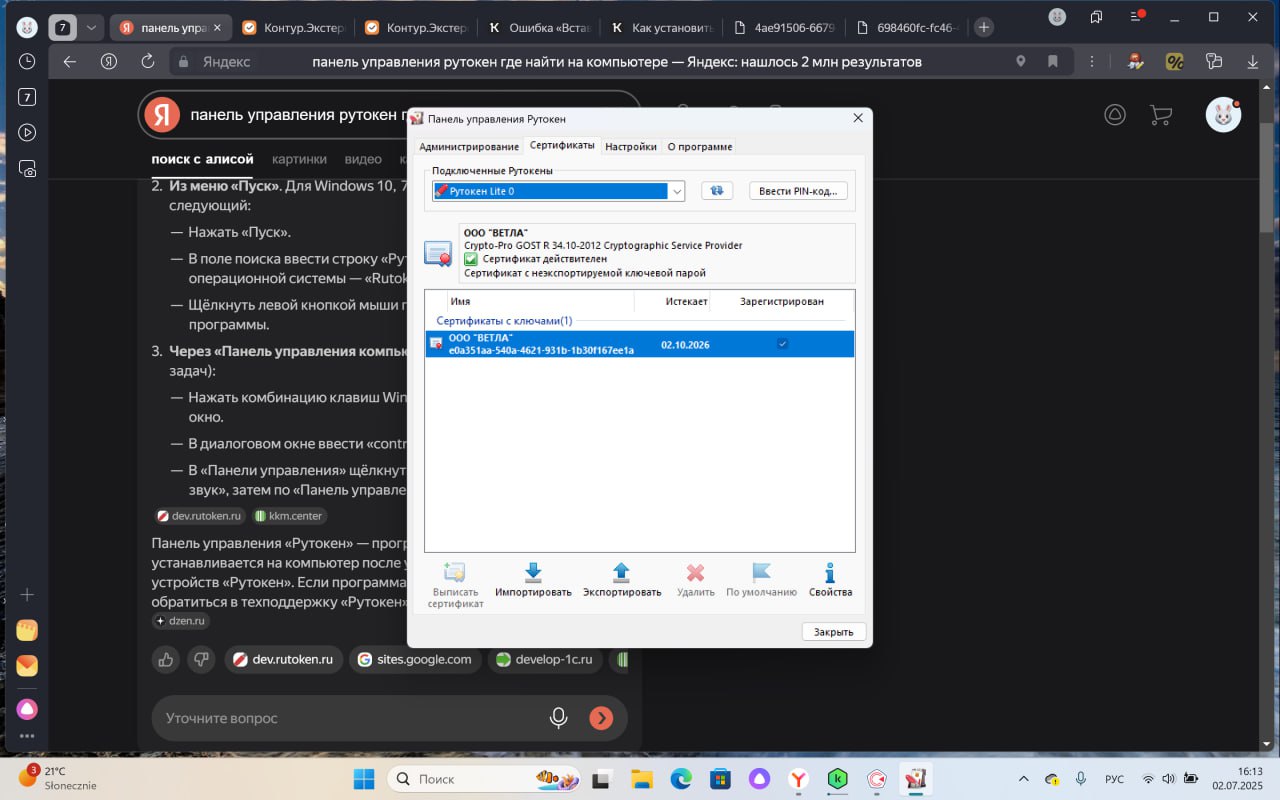Open Yandex Browser from taskbar
Image resolution: width=1280 pixels, height=800 pixels.
[798, 779]
